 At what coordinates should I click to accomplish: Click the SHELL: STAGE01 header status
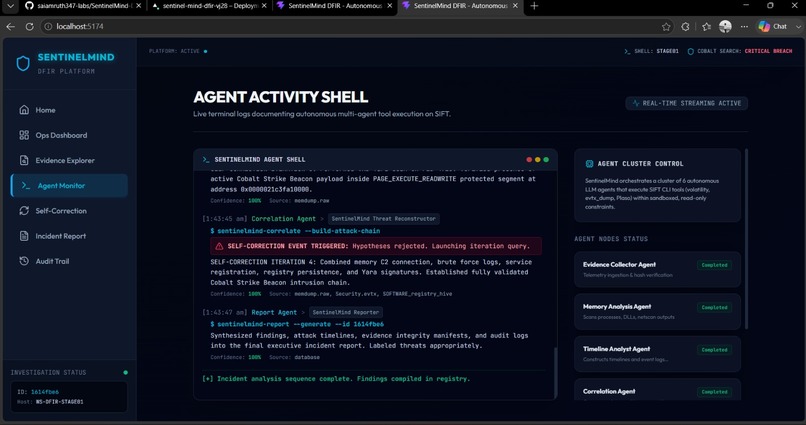click(x=651, y=51)
